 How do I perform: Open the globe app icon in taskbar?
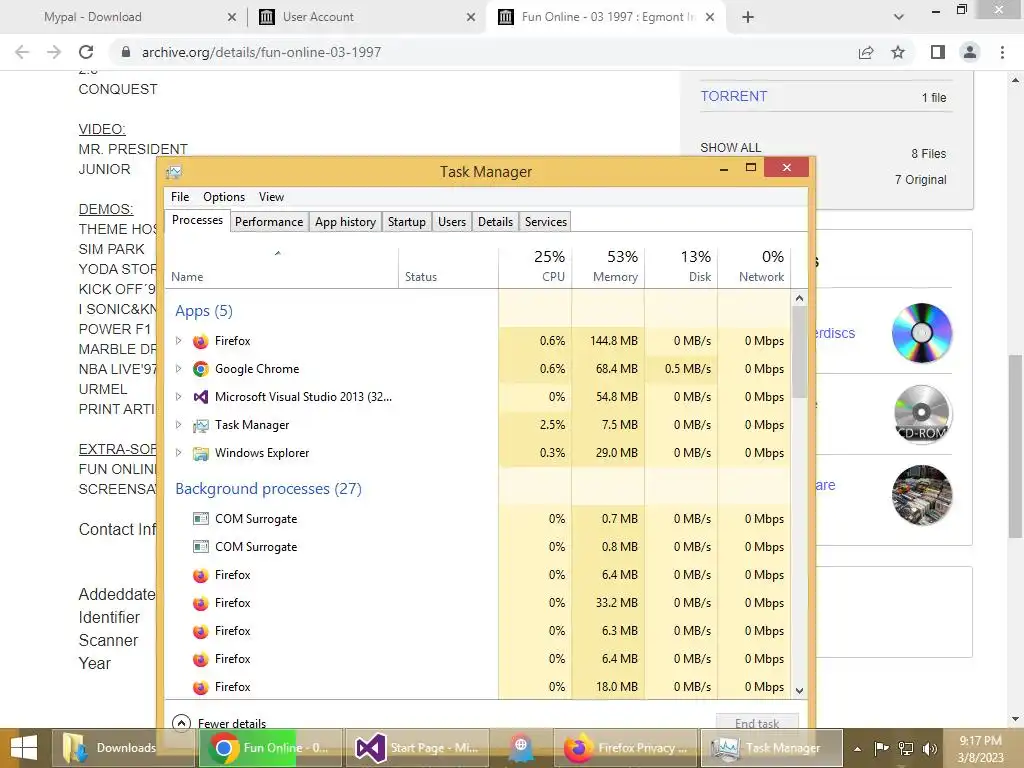(x=520, y=748)
